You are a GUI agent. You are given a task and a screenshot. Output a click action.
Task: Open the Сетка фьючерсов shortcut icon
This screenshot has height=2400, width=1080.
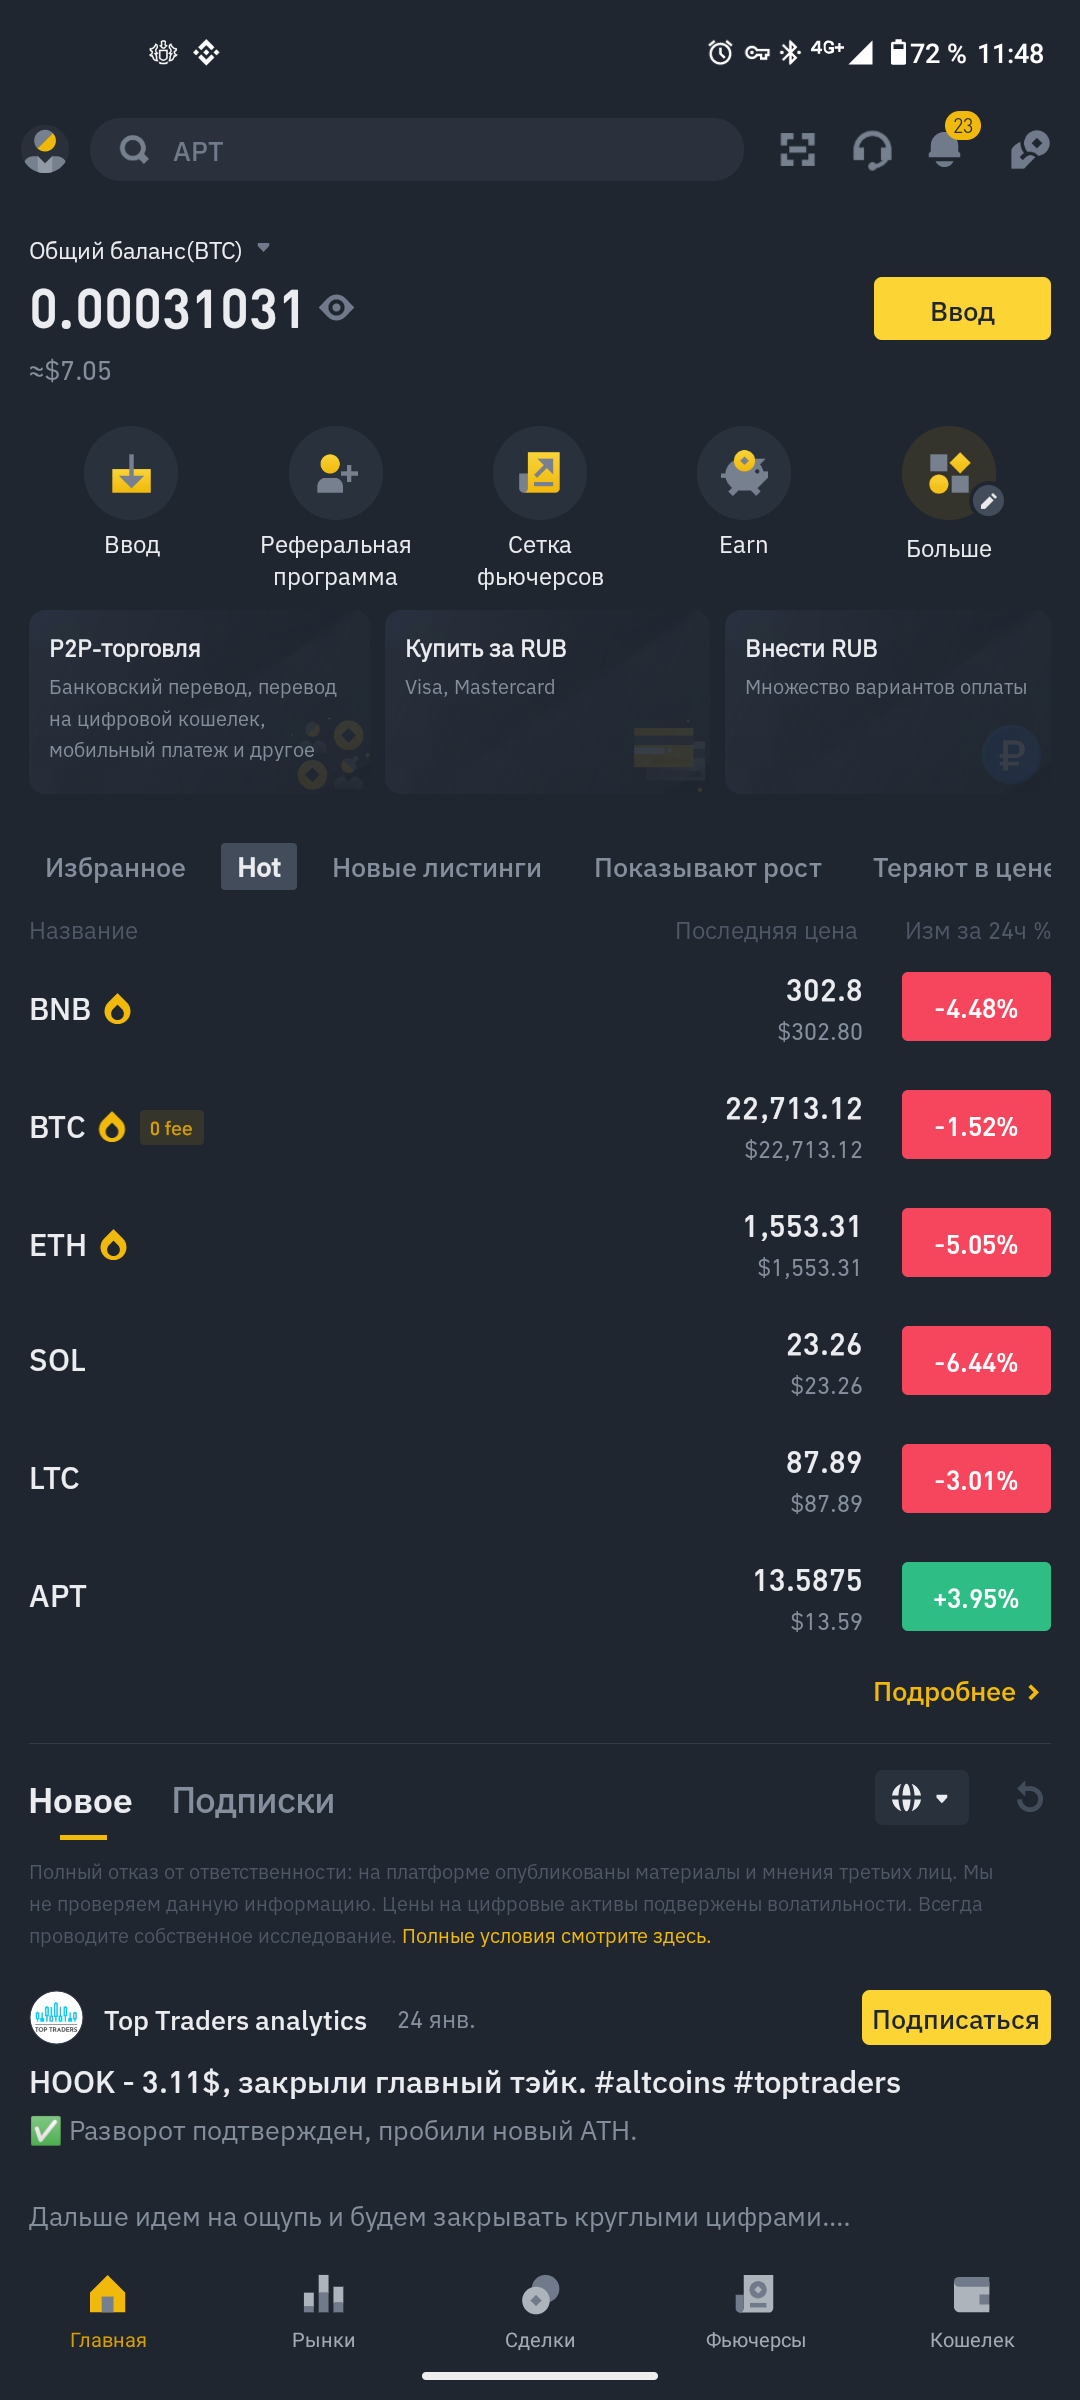540,473
